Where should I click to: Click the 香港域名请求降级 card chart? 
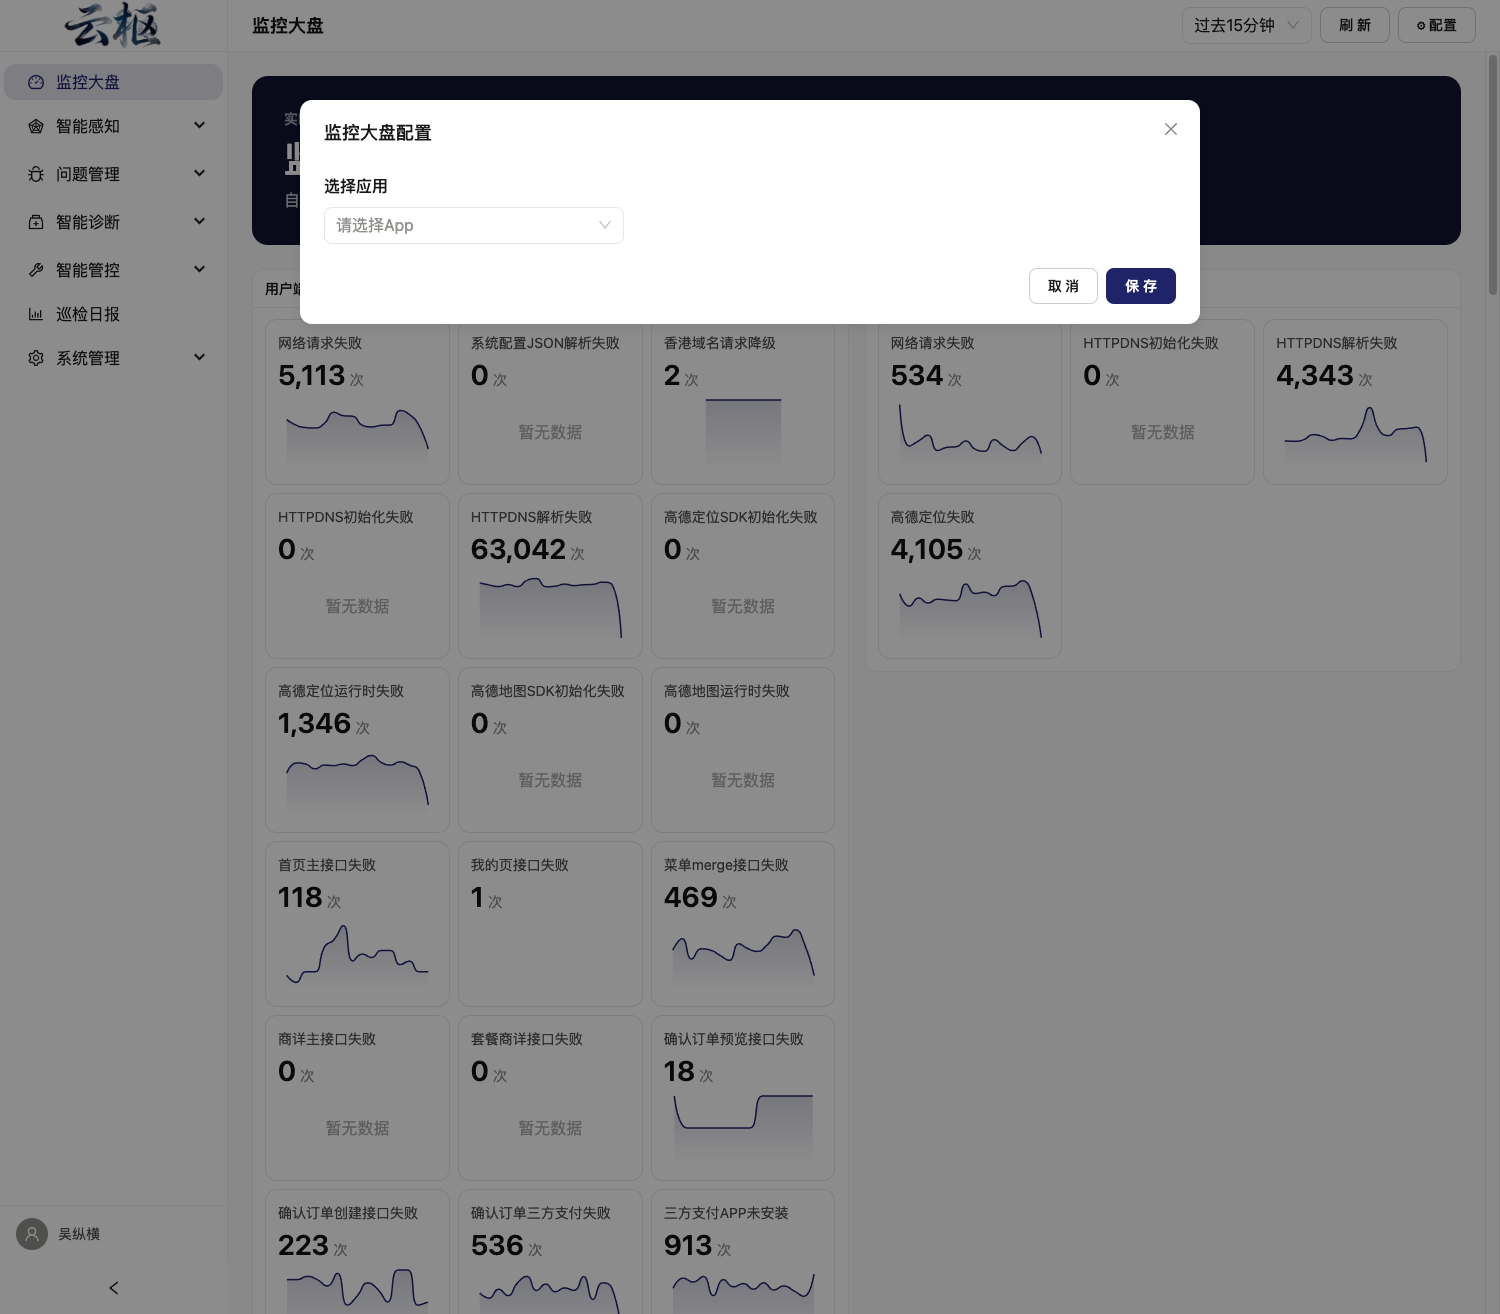(x=743, y=431)
